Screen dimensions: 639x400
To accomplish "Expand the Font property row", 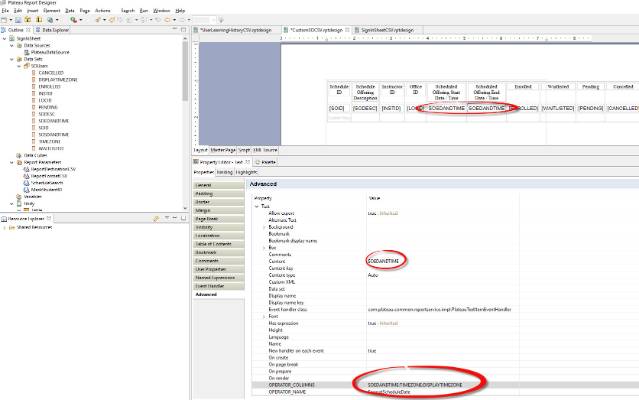I will (263, 317).
